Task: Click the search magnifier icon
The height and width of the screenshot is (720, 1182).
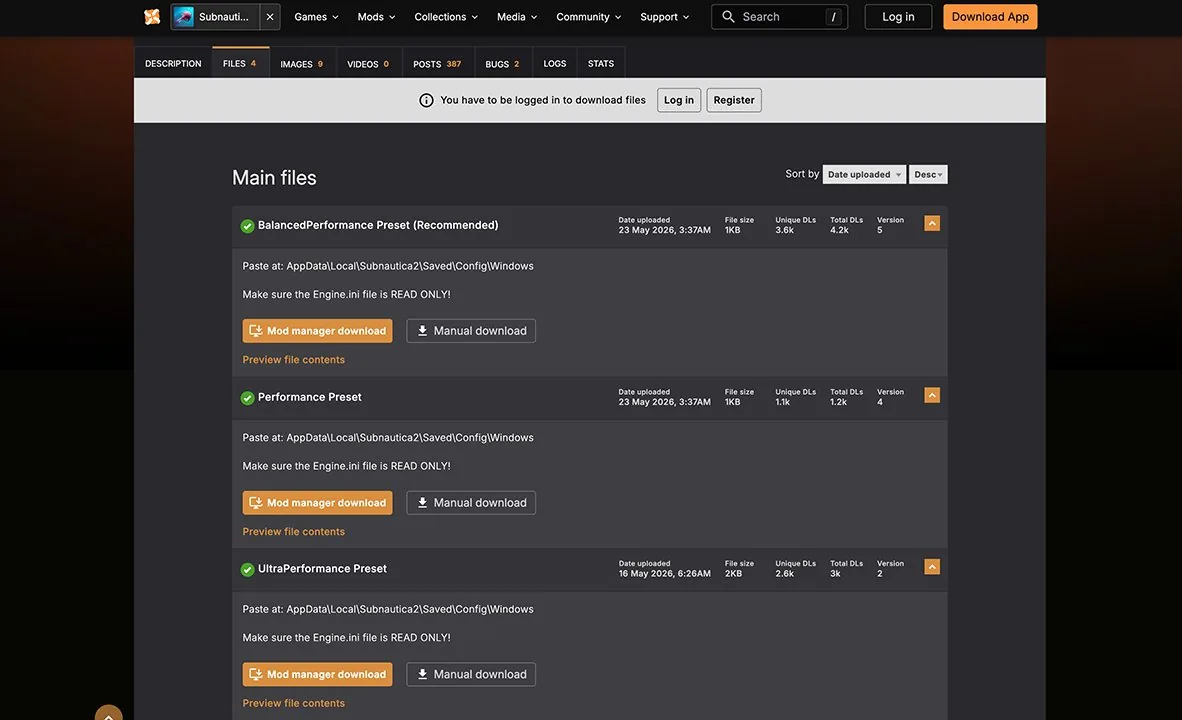Action: 728,17
